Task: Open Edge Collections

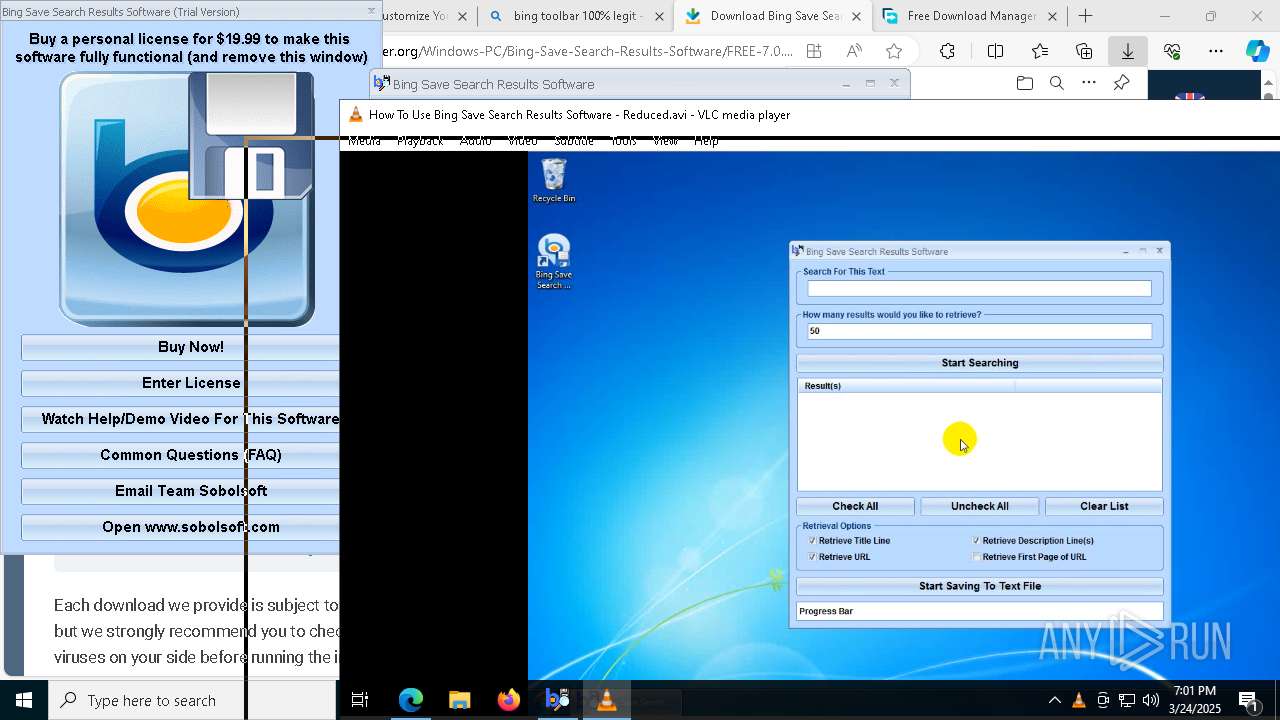Action: coord(1084,51)
